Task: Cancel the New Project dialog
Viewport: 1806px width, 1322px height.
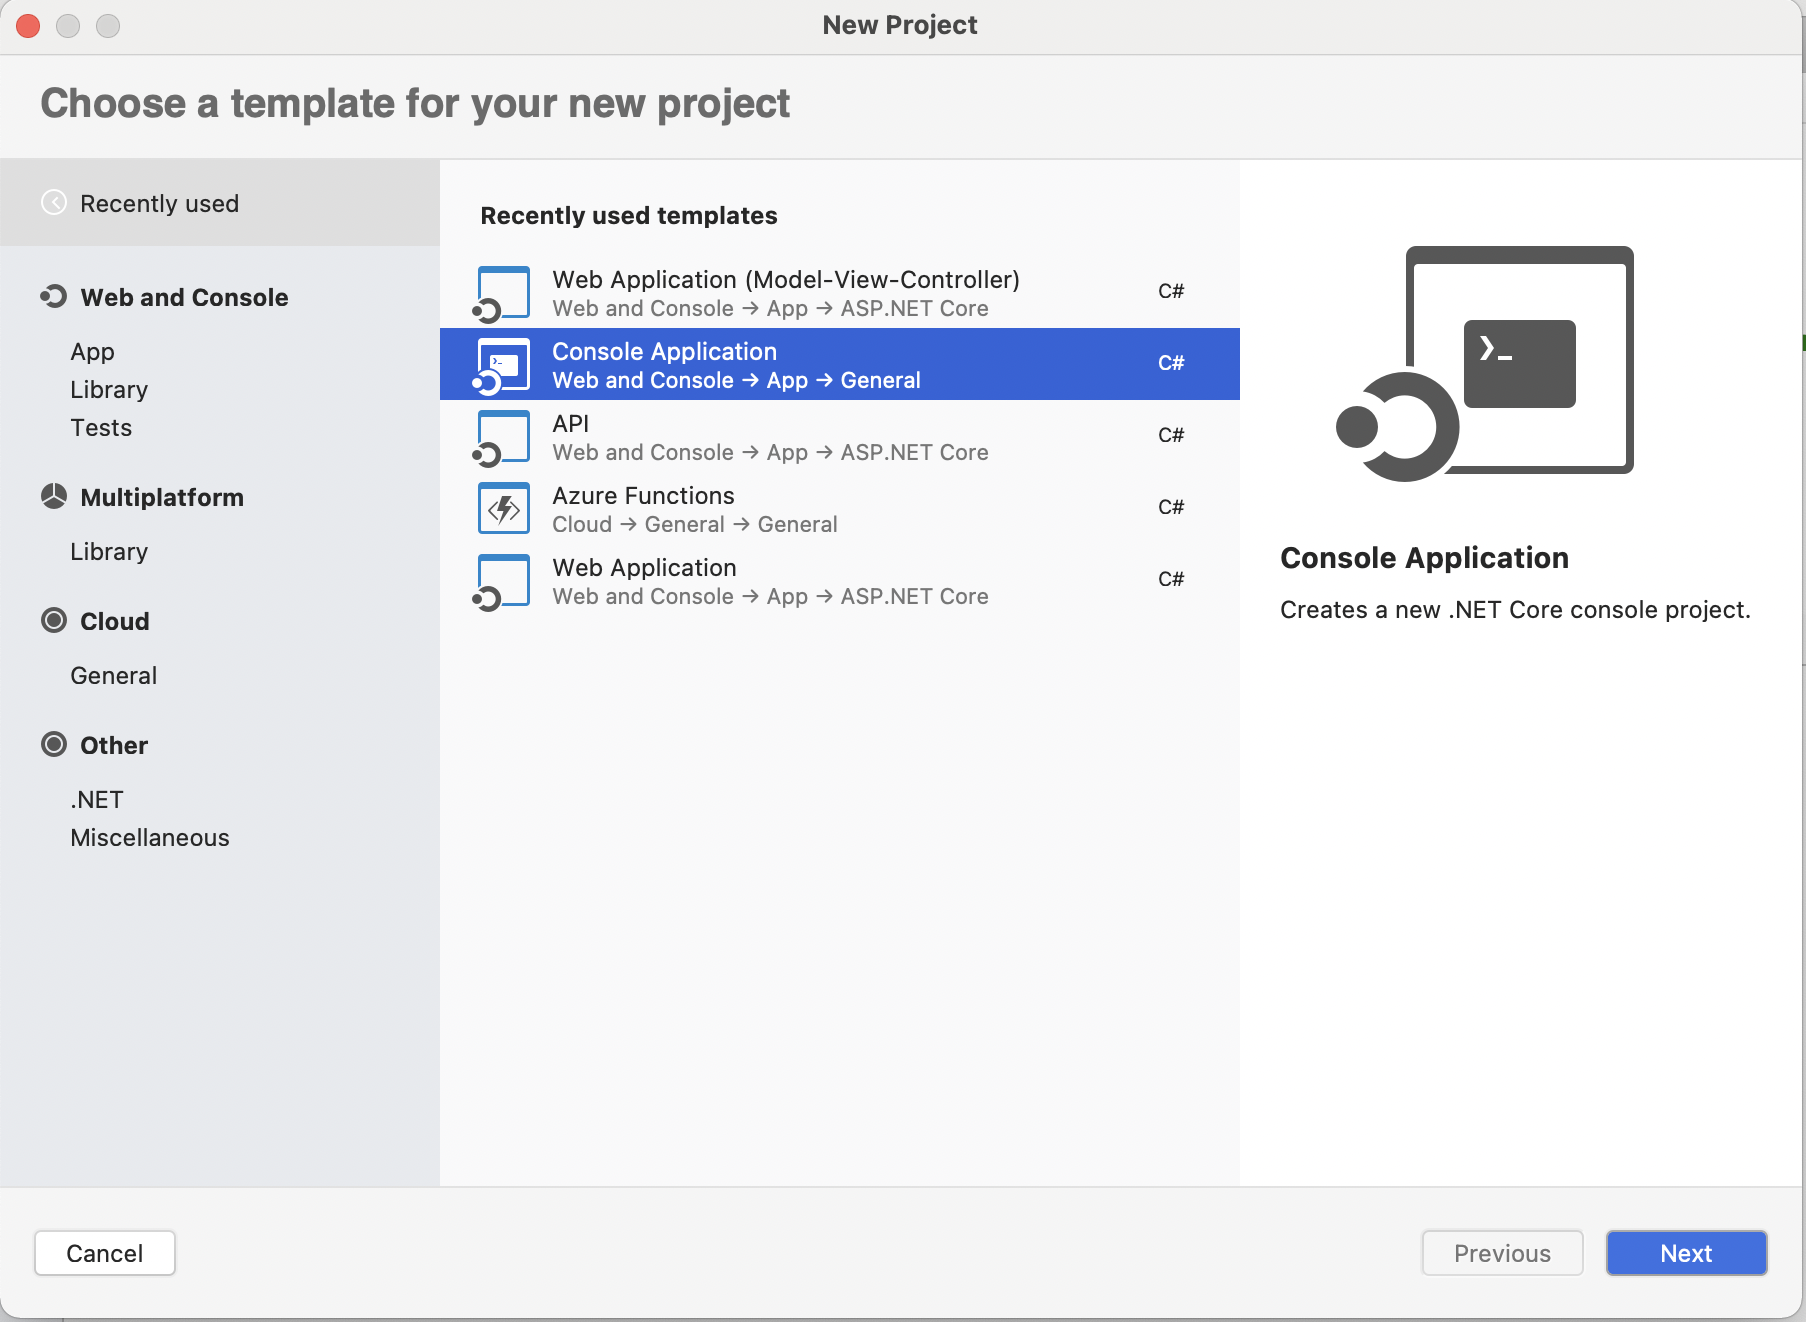Action: point(105,1253)
